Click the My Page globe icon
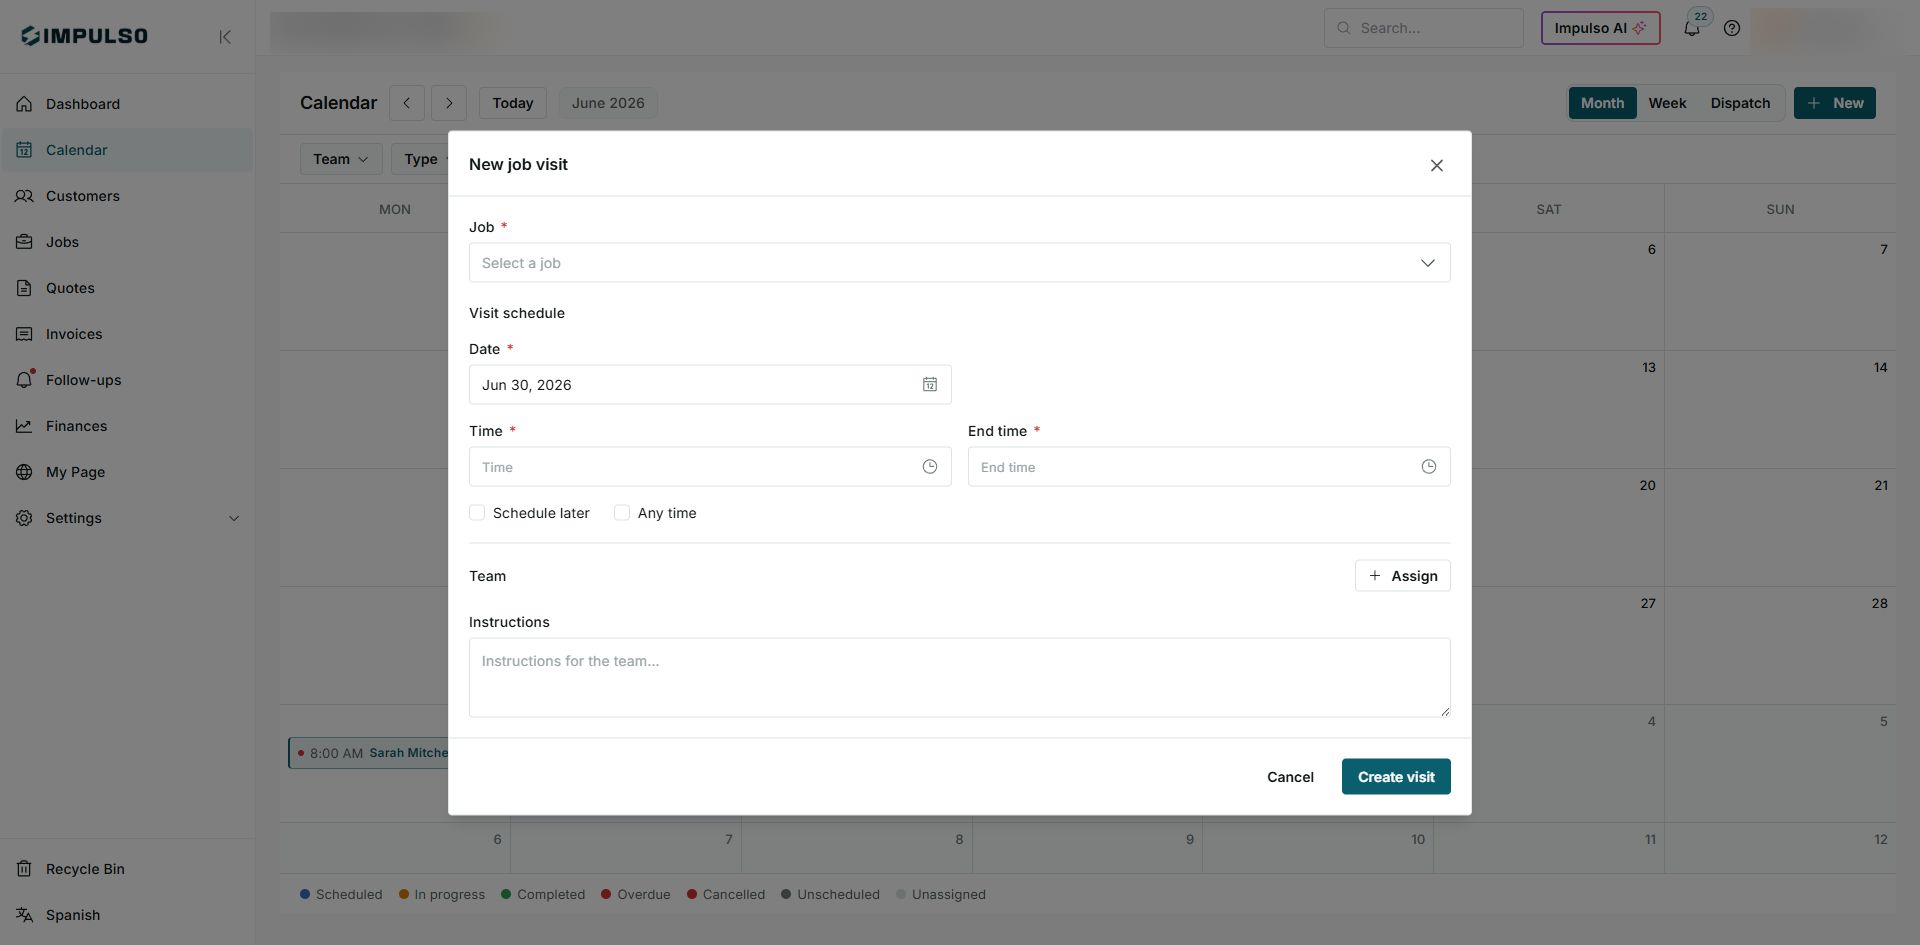 pyautogui.click(x=24, y=472)
